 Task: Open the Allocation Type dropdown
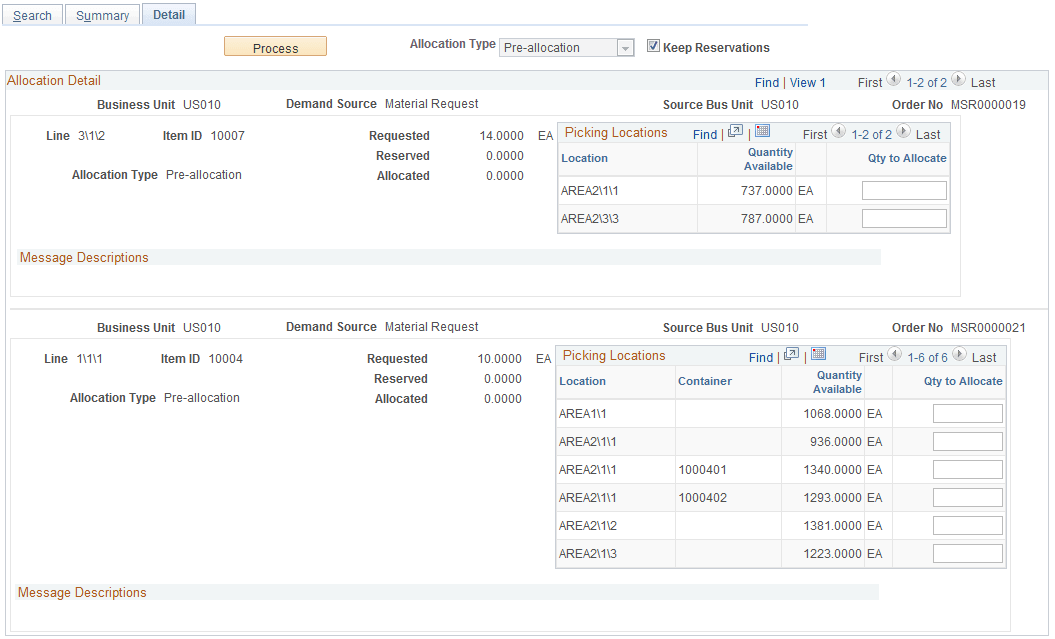624,47
